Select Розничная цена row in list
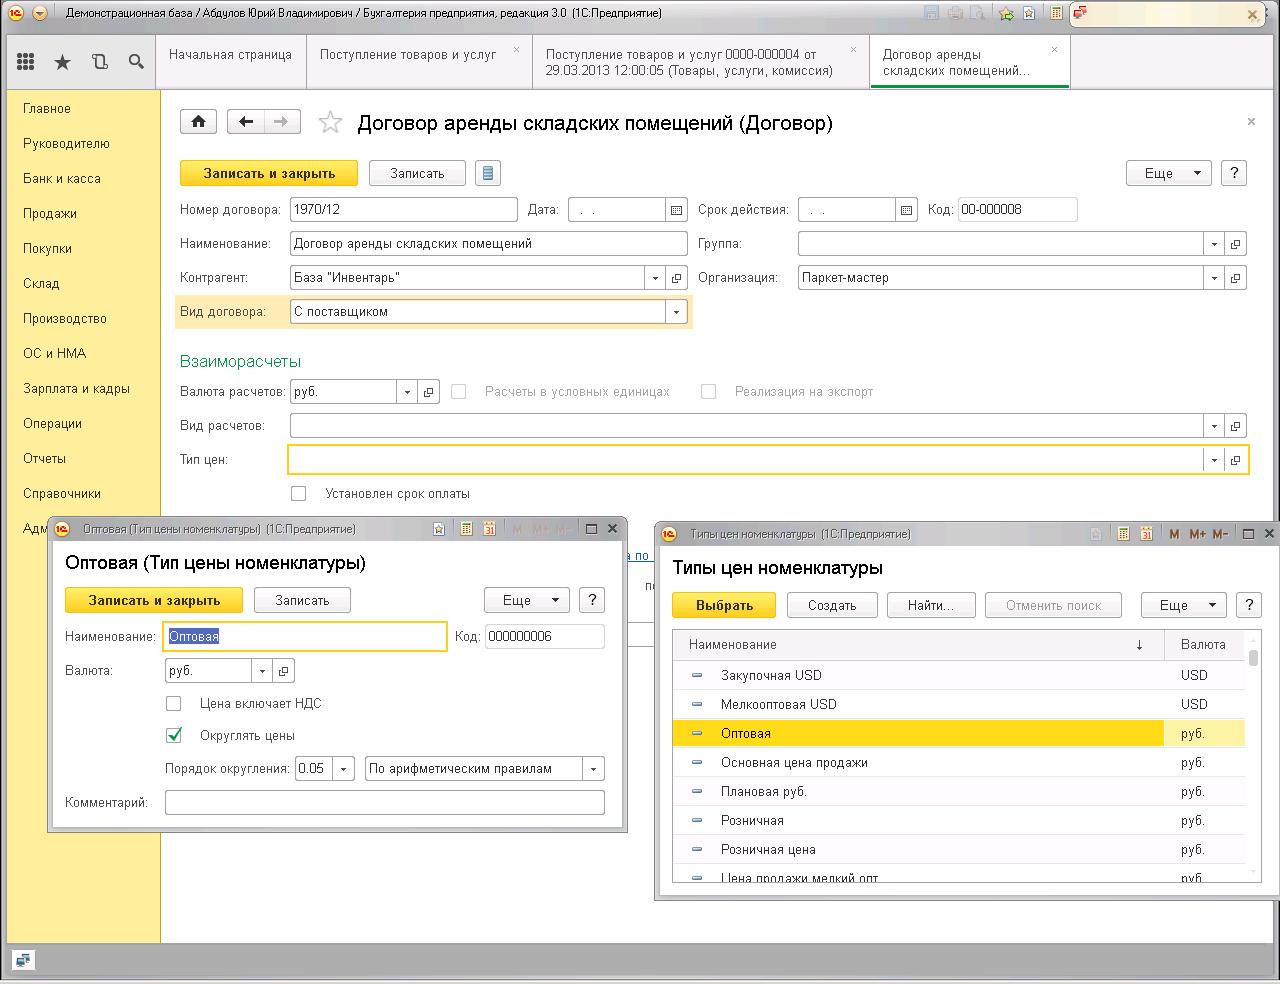Viewport: 1280px width, 984px height. [x=958, y=850]
